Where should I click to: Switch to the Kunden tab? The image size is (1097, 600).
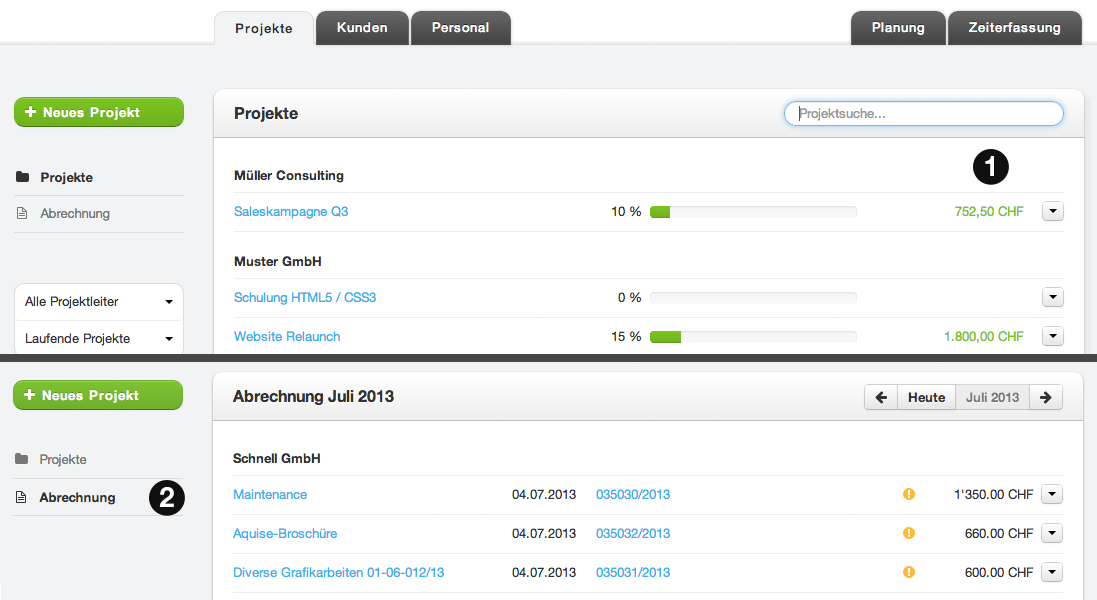pos(362,28)
